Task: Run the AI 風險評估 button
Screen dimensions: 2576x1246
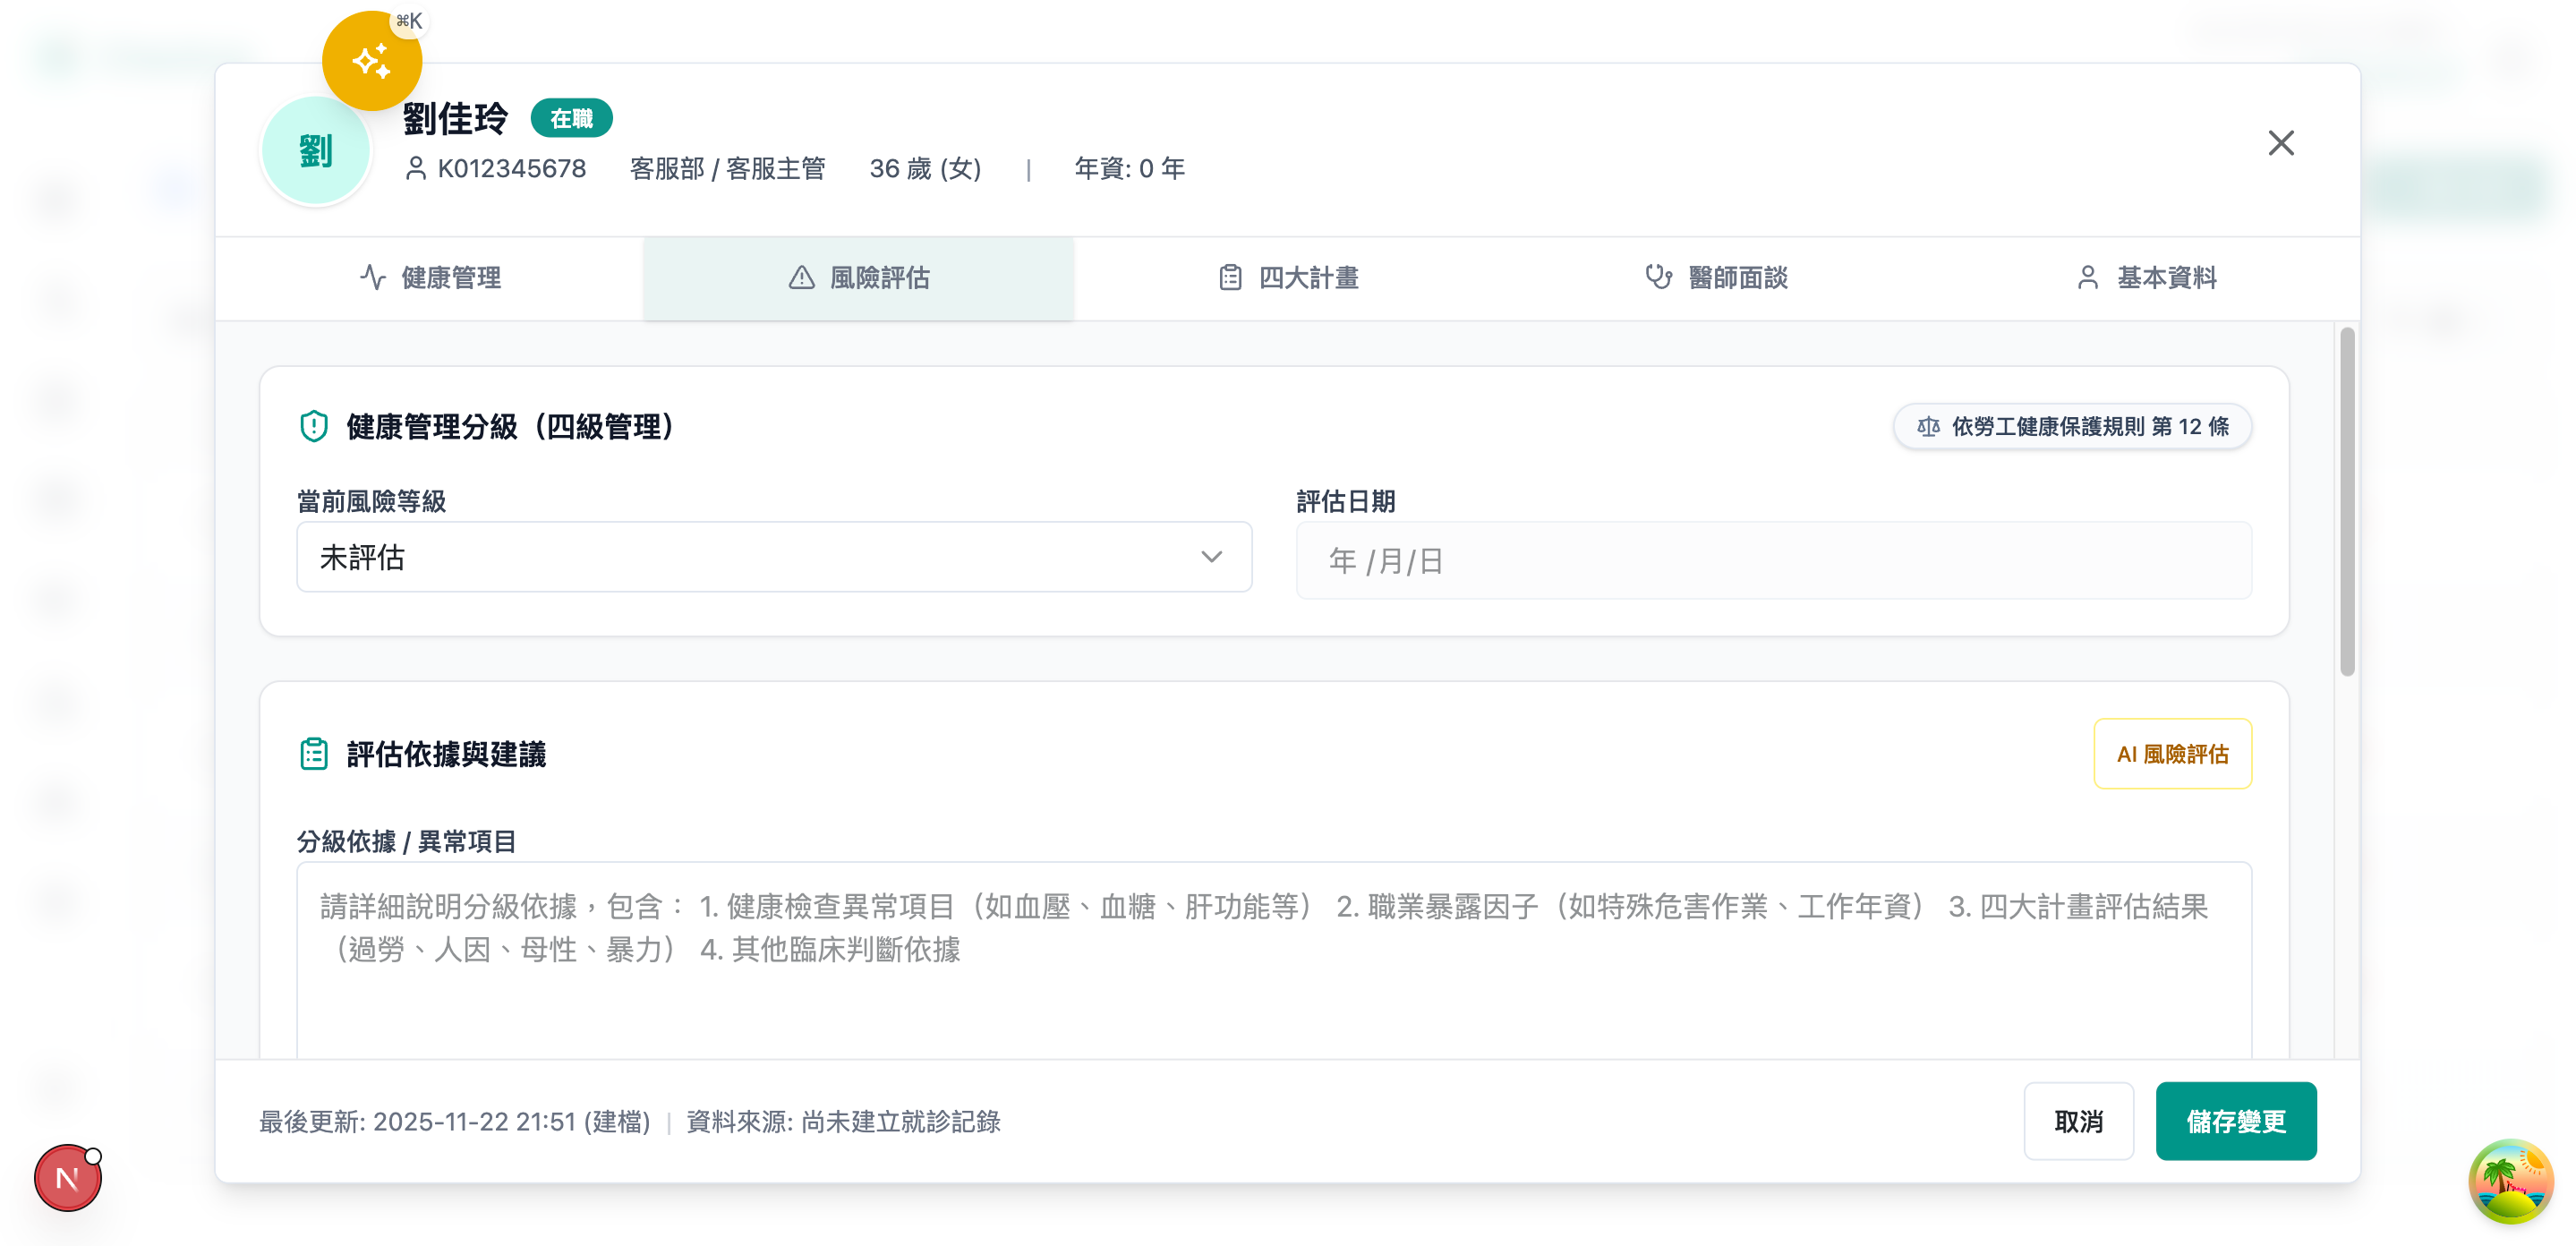Action: (2173, 754)
